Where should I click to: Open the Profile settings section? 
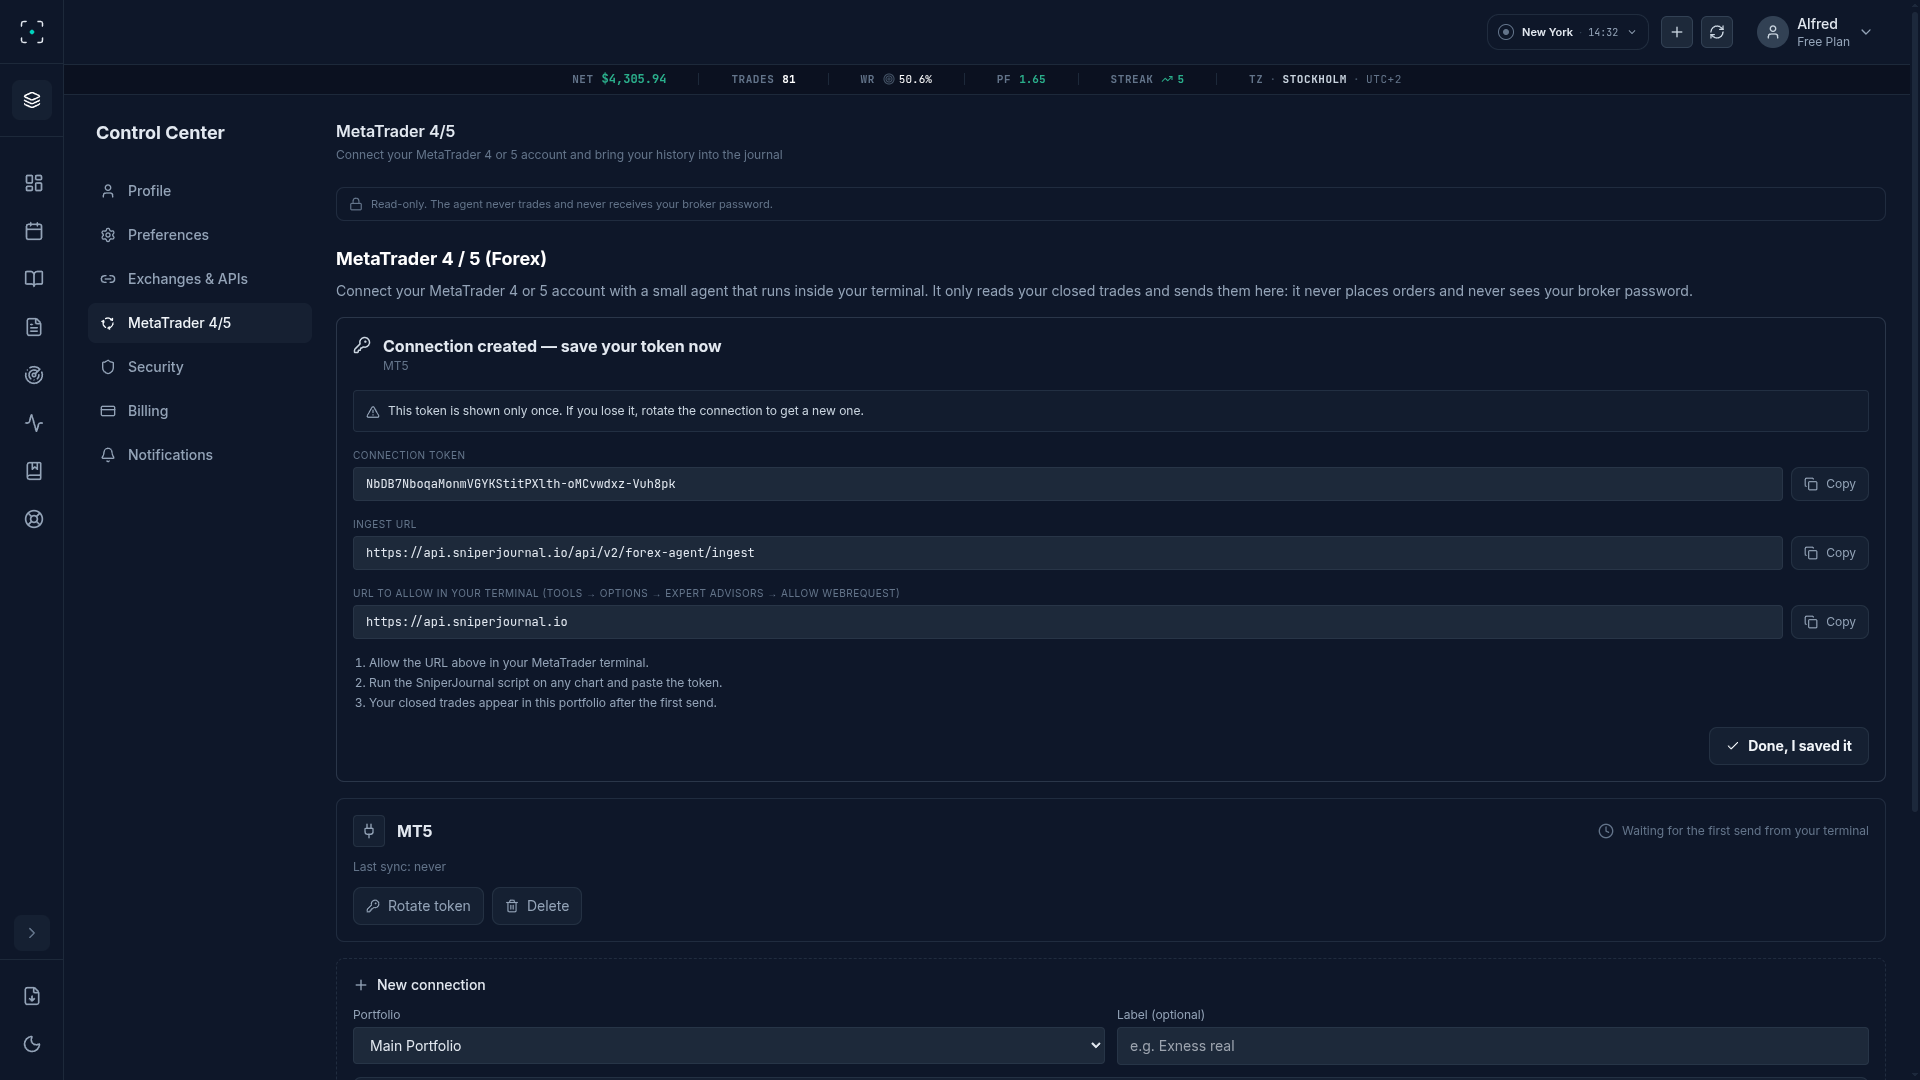[200, 191]
